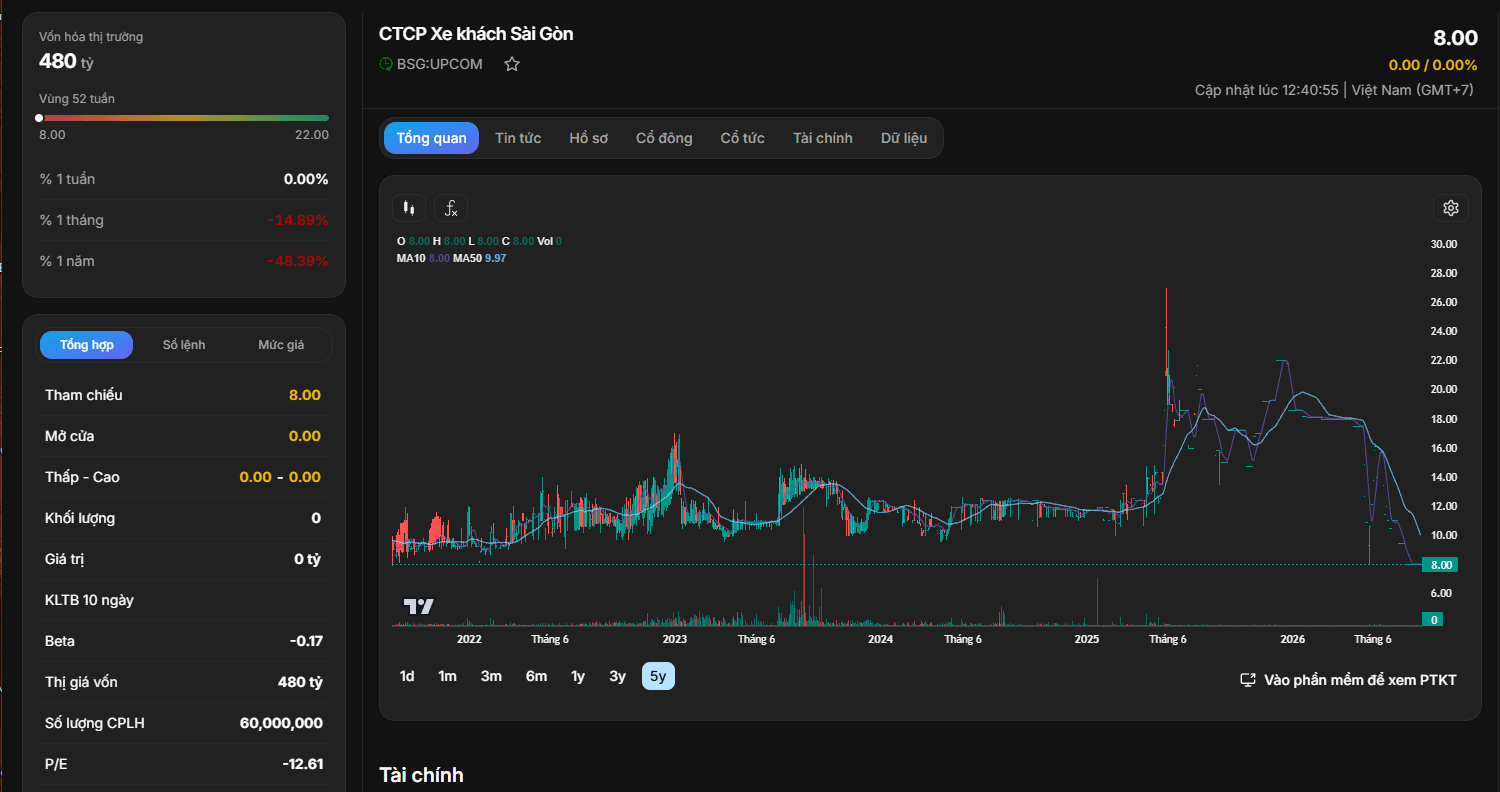Image resolution: width=1500 pixels, height=792 pixels.
Task: Switch to the Tổng quan tab
Action: coord(431,138)
